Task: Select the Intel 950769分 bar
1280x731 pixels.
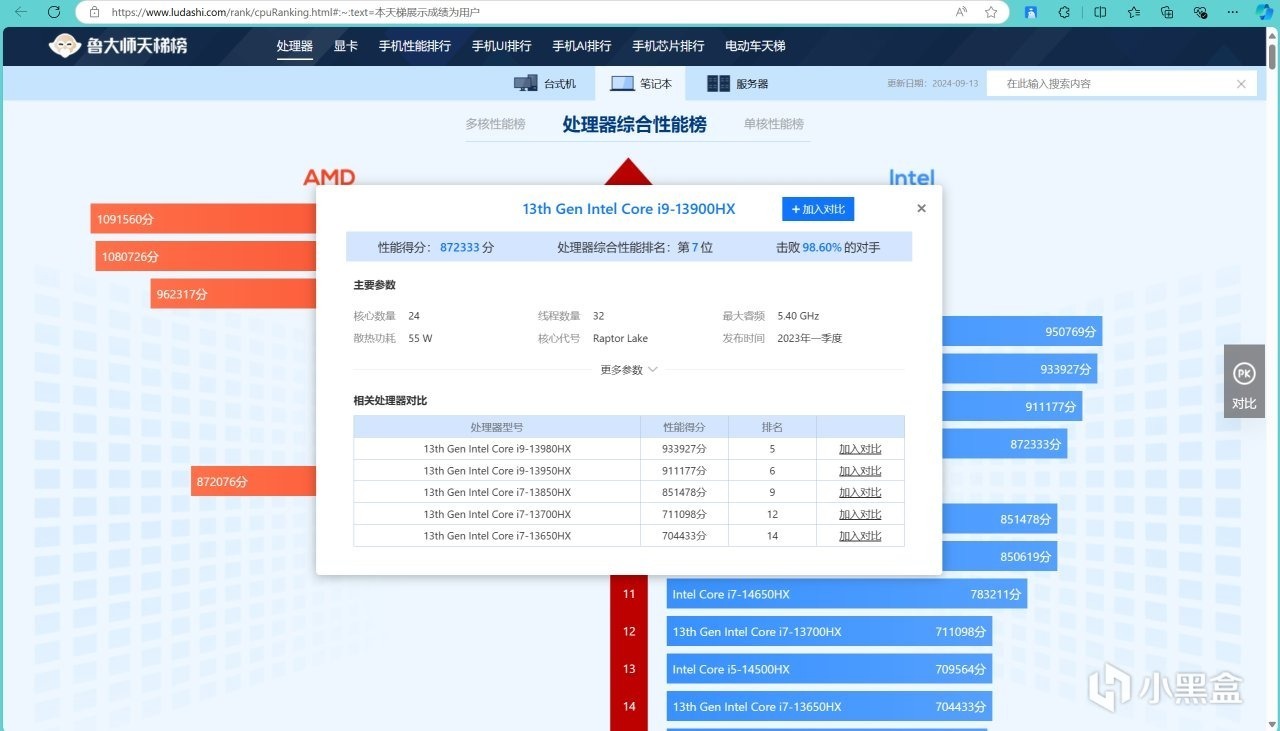Action: pos(1021,331)
